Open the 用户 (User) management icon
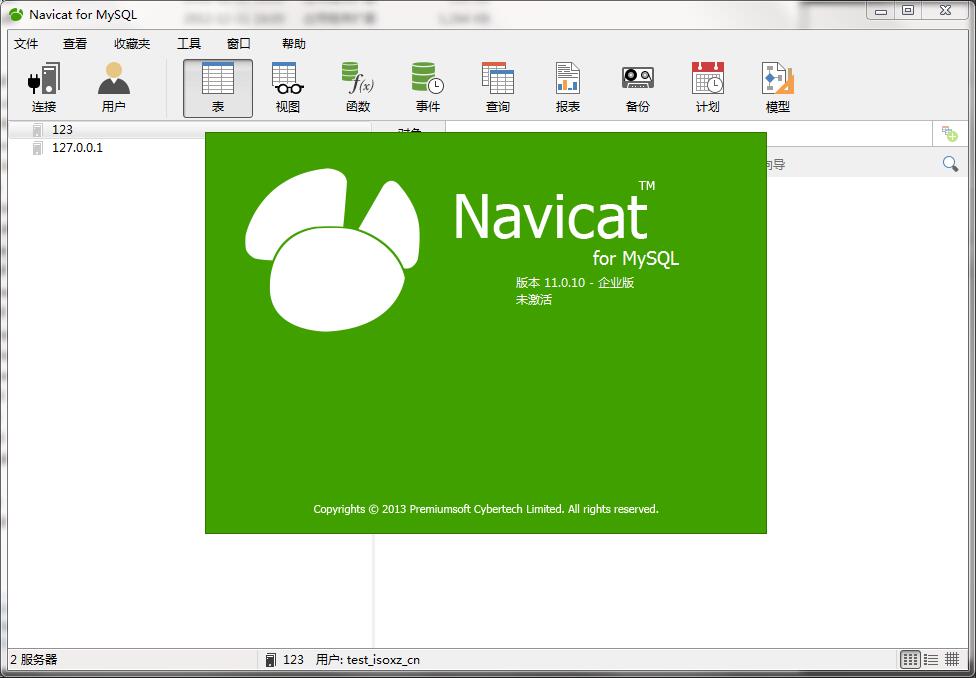 click(114, 87)
